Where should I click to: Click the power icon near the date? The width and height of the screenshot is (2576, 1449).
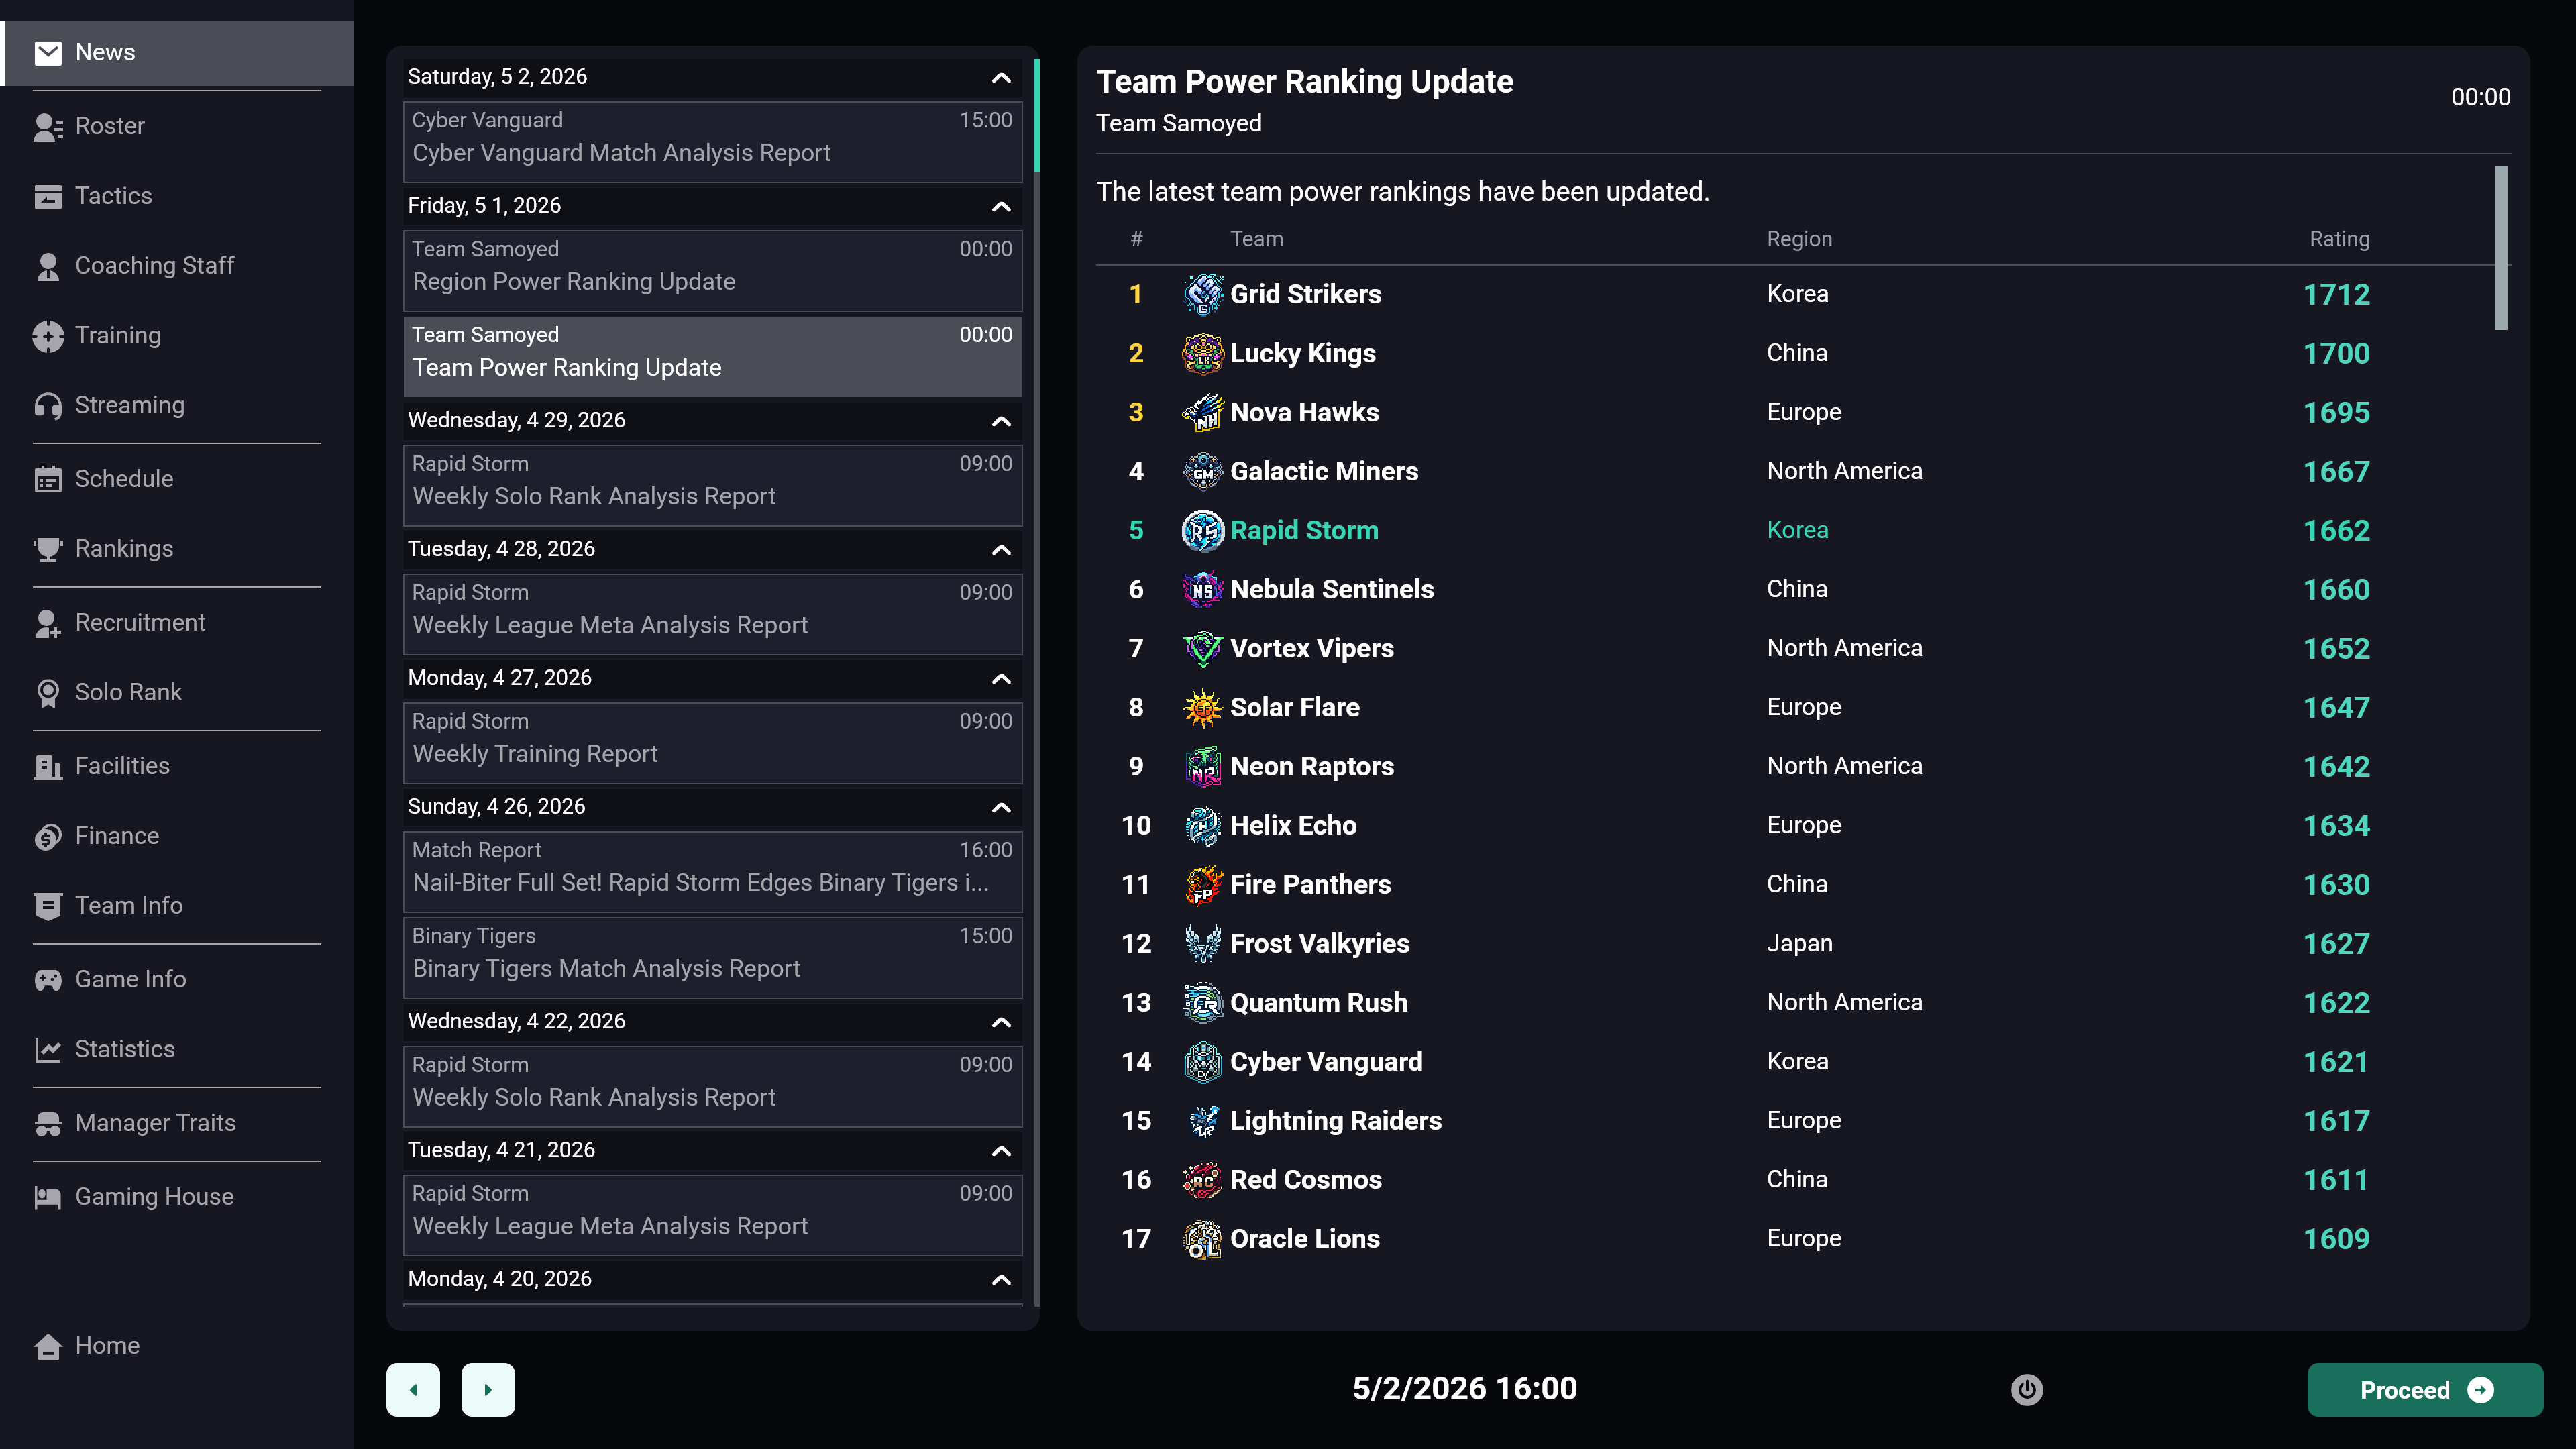(2026, 1389)
